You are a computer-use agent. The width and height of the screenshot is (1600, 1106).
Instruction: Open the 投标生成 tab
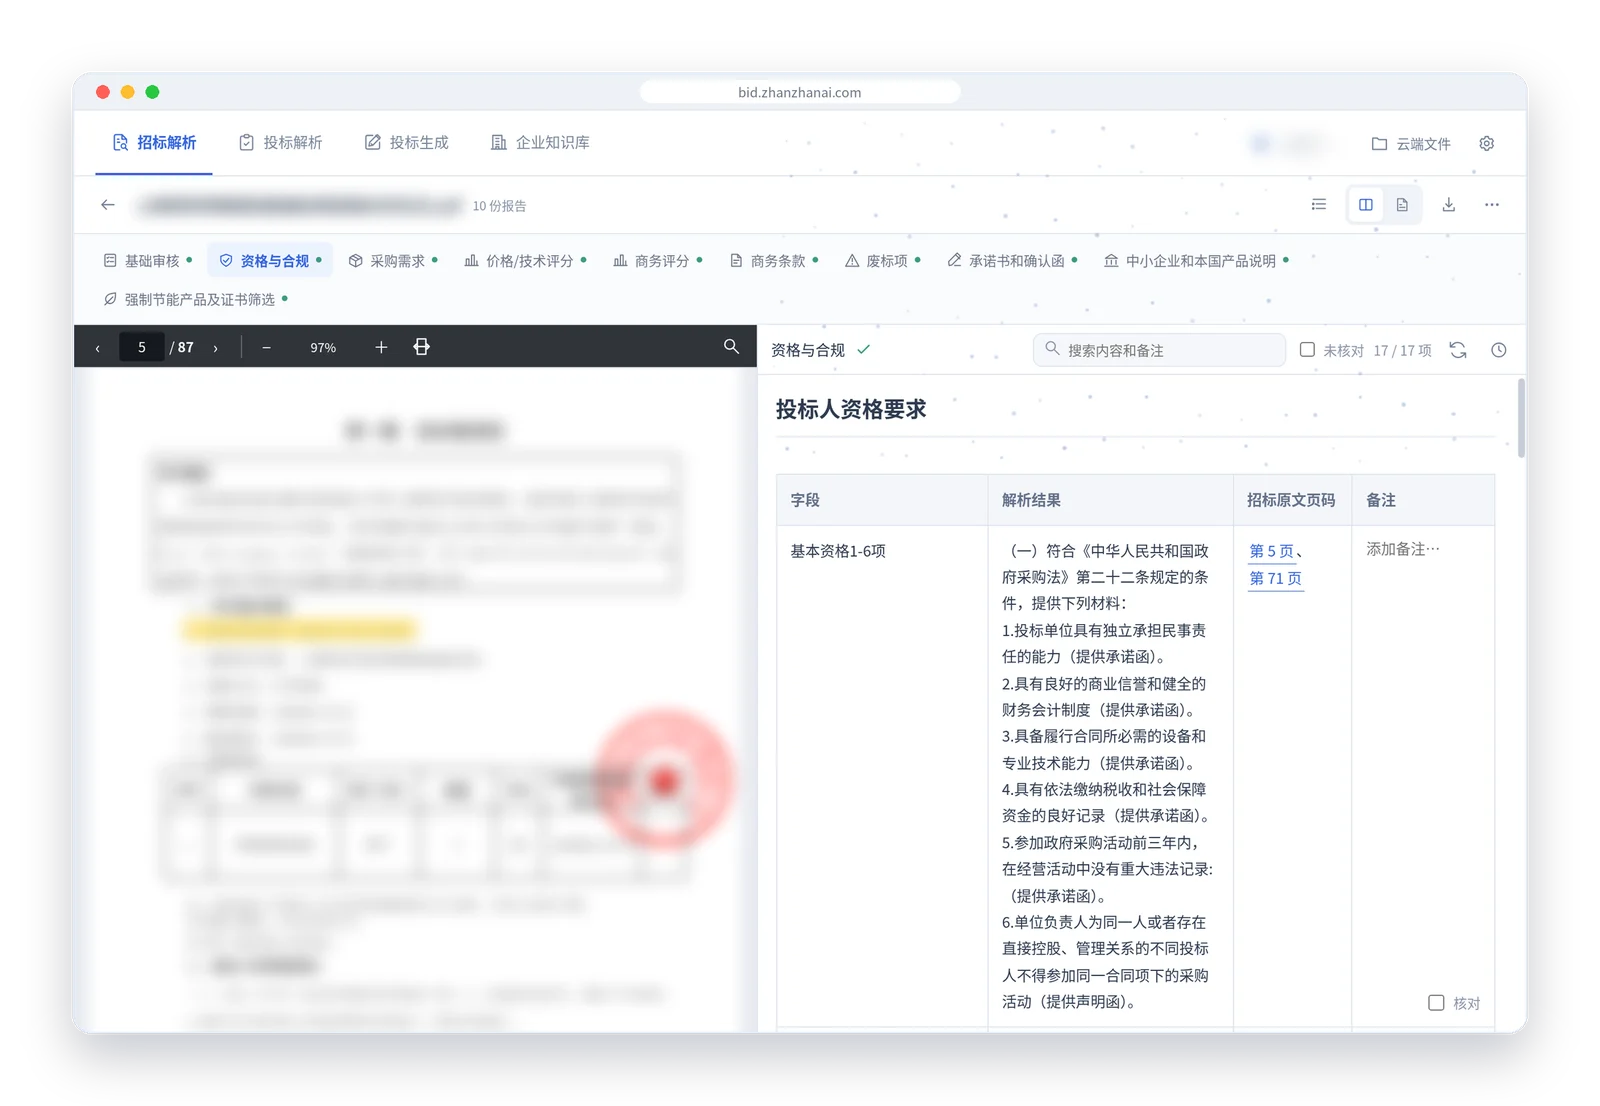point(406,142)
